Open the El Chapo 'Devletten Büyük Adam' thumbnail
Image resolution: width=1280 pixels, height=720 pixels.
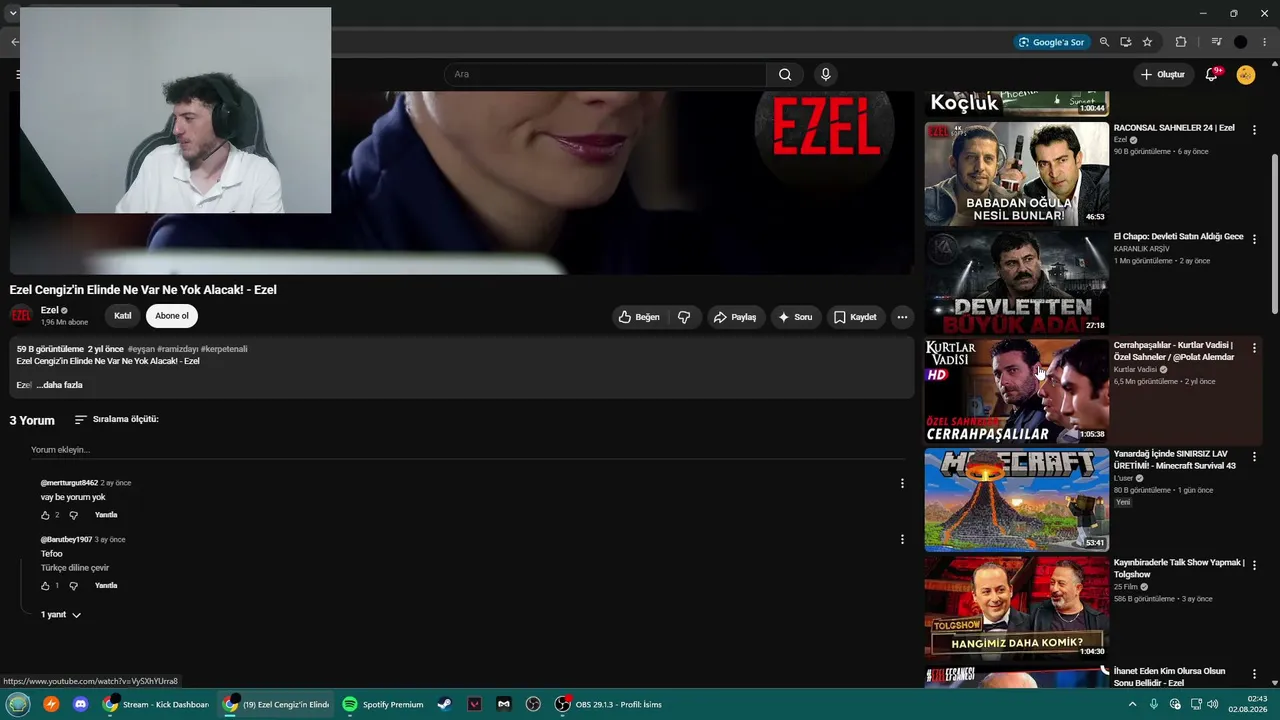1017,283
